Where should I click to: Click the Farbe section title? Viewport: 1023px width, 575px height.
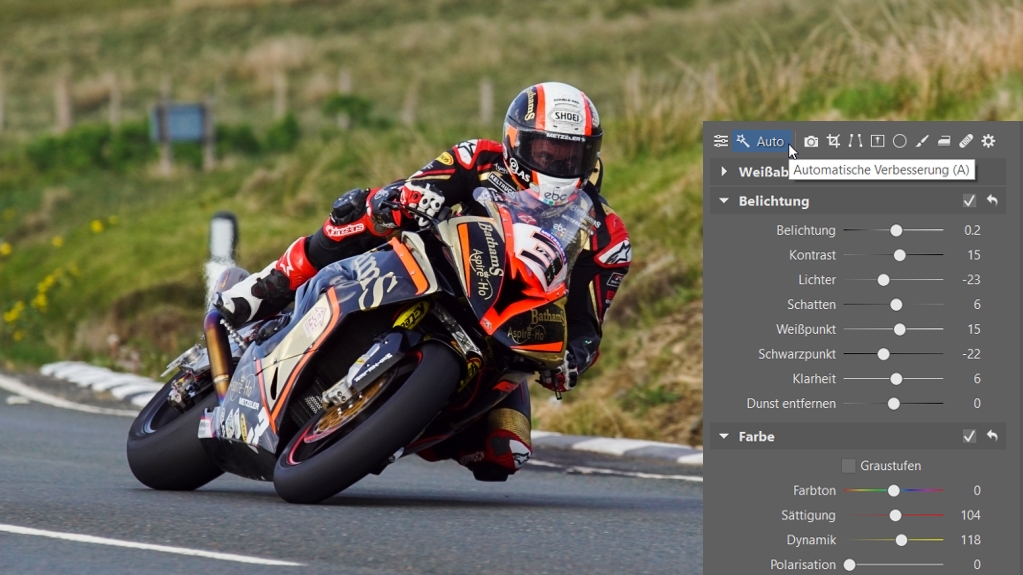[x=756, y=437]
